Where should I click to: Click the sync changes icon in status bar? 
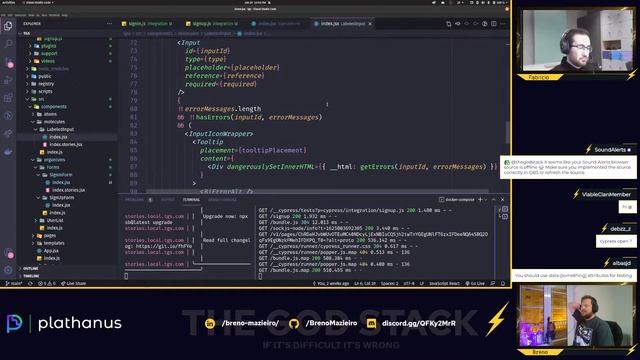tap(30, 283)
